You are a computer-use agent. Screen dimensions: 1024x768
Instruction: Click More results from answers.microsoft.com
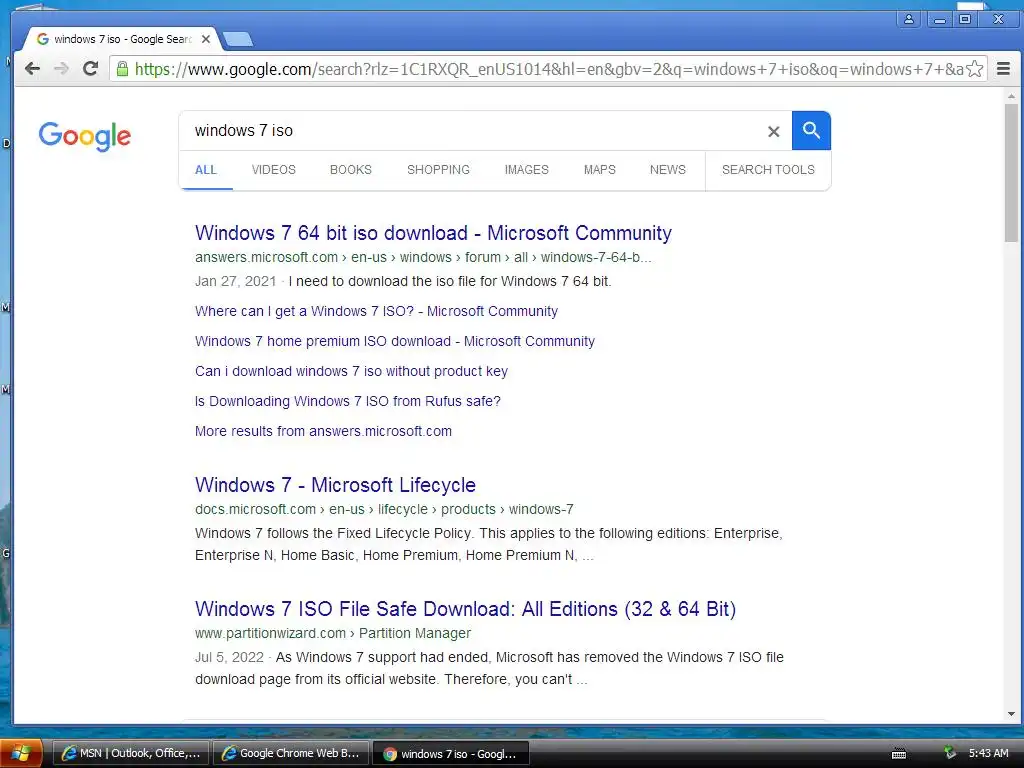pyautogui.click(x=323, y=432)
